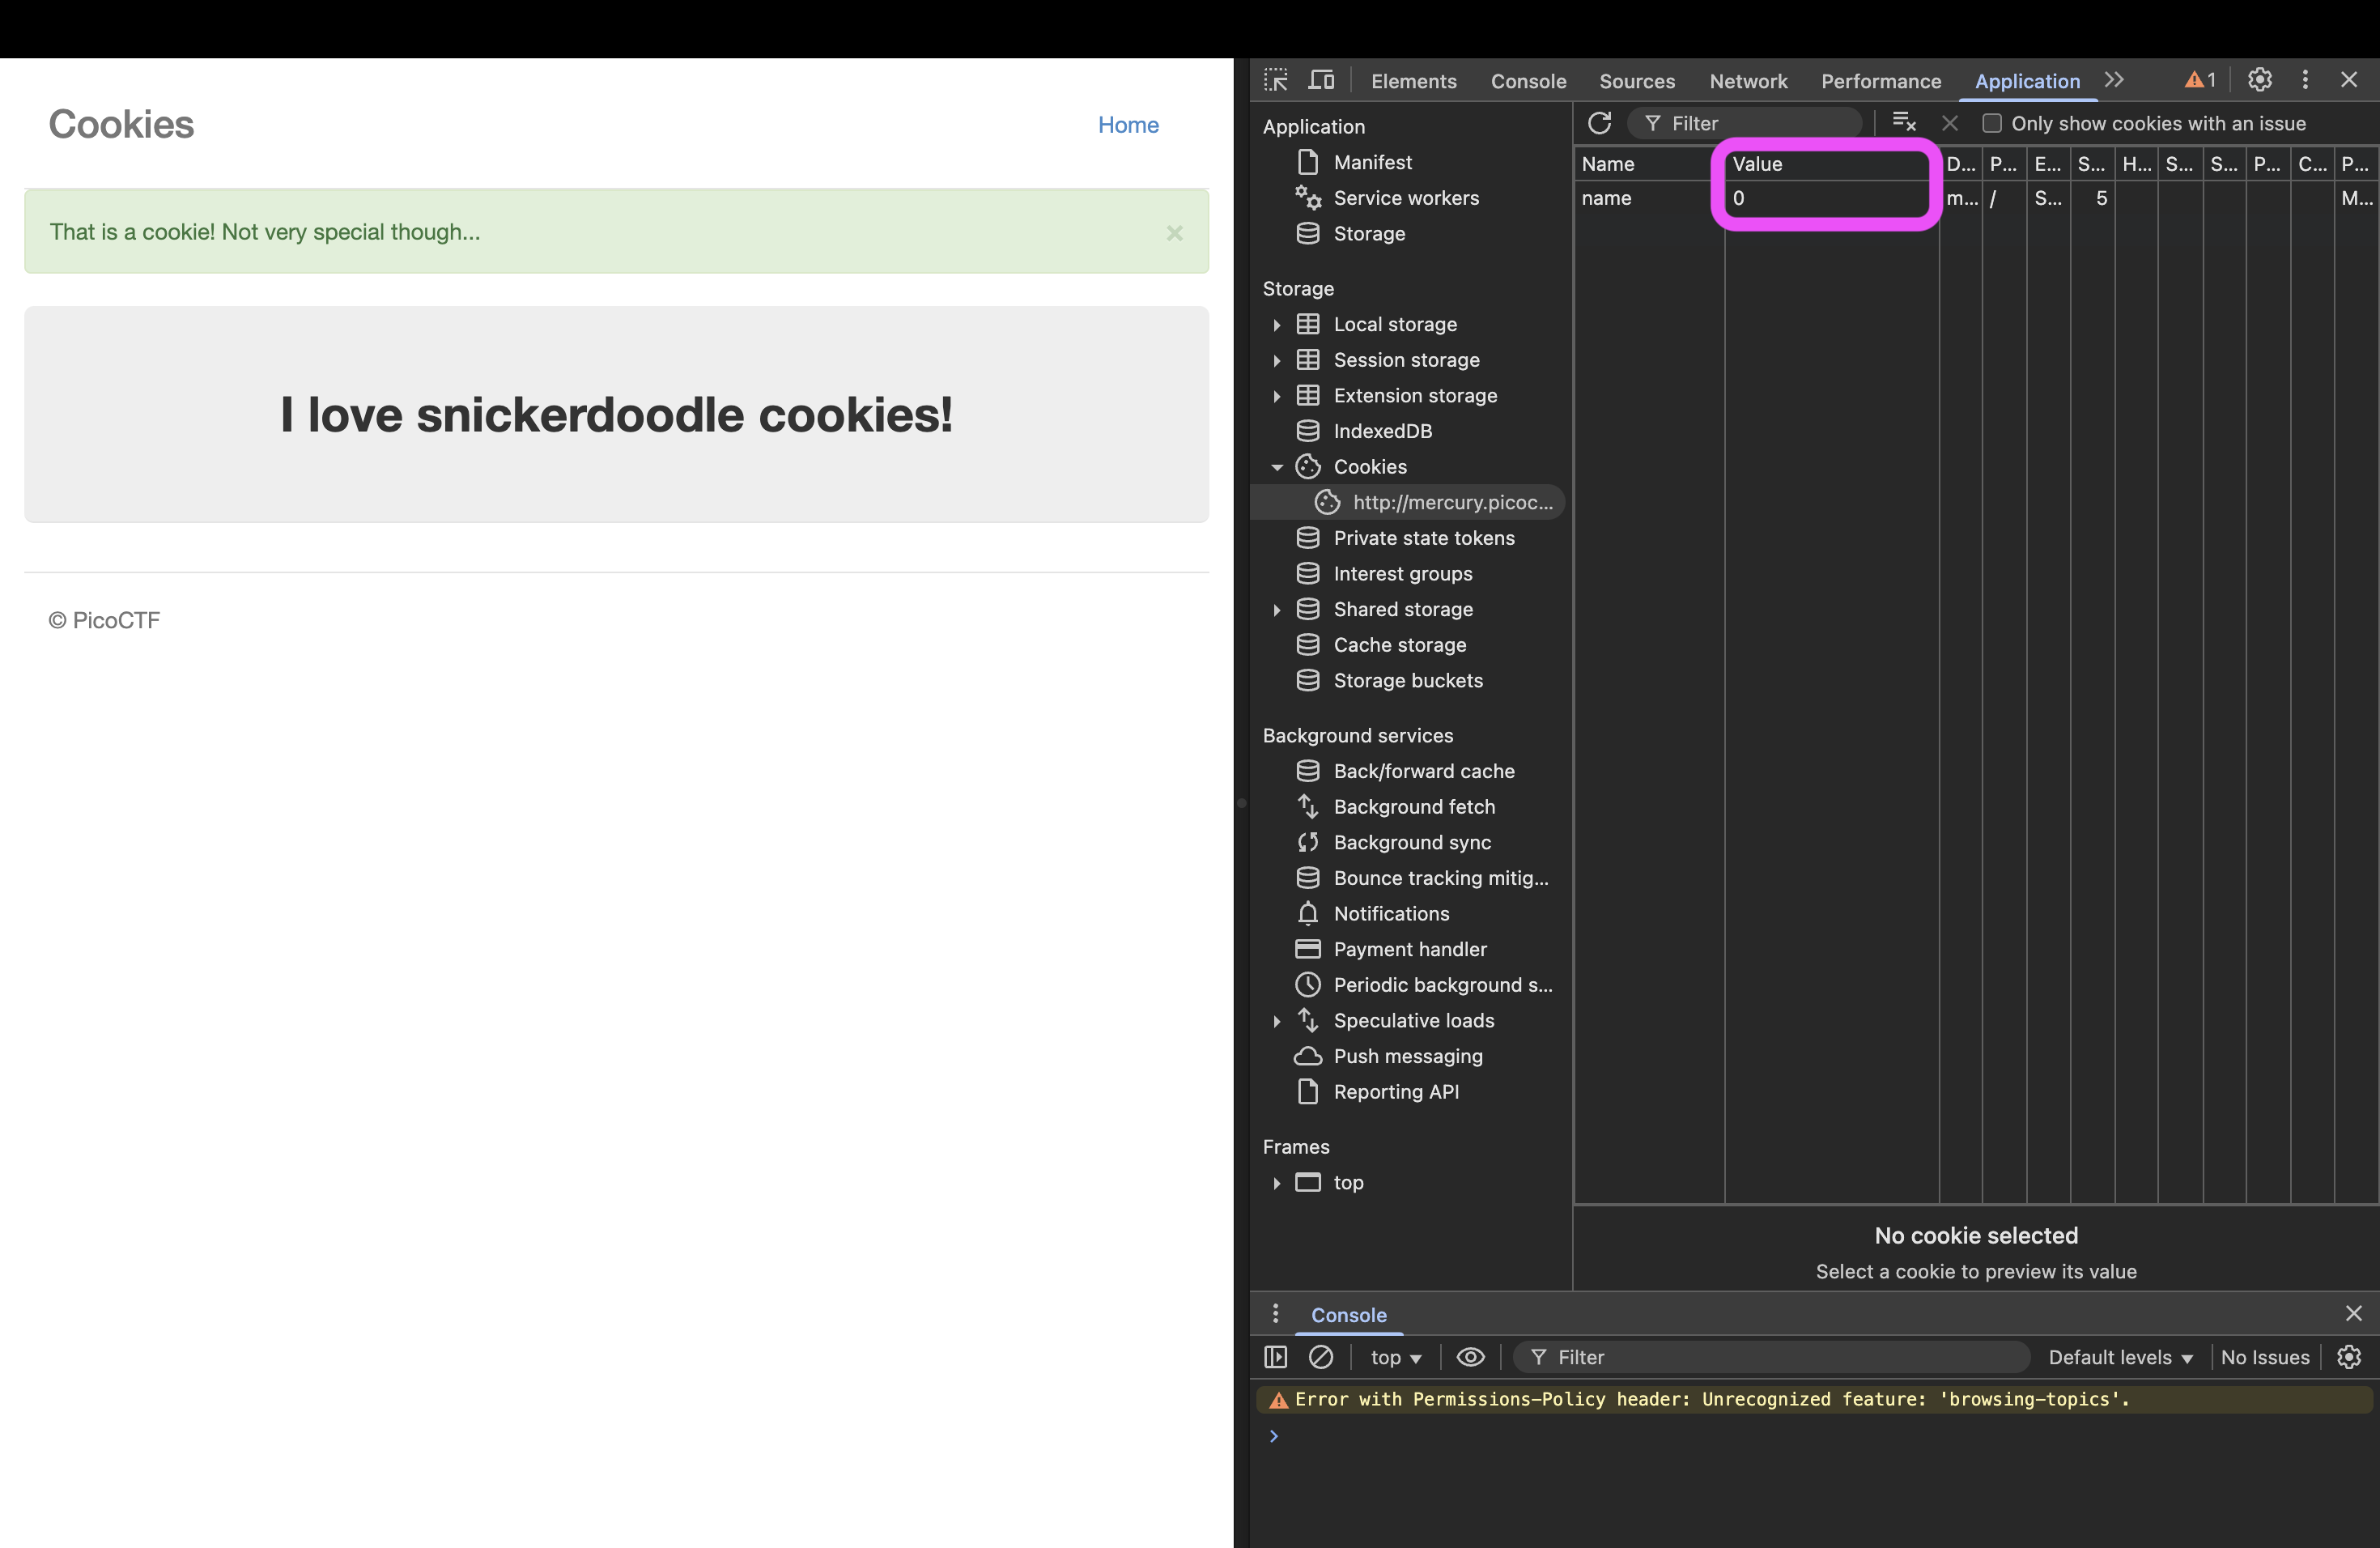
Task: Open DevTools settings gear
Action: tap(2260, 80)
